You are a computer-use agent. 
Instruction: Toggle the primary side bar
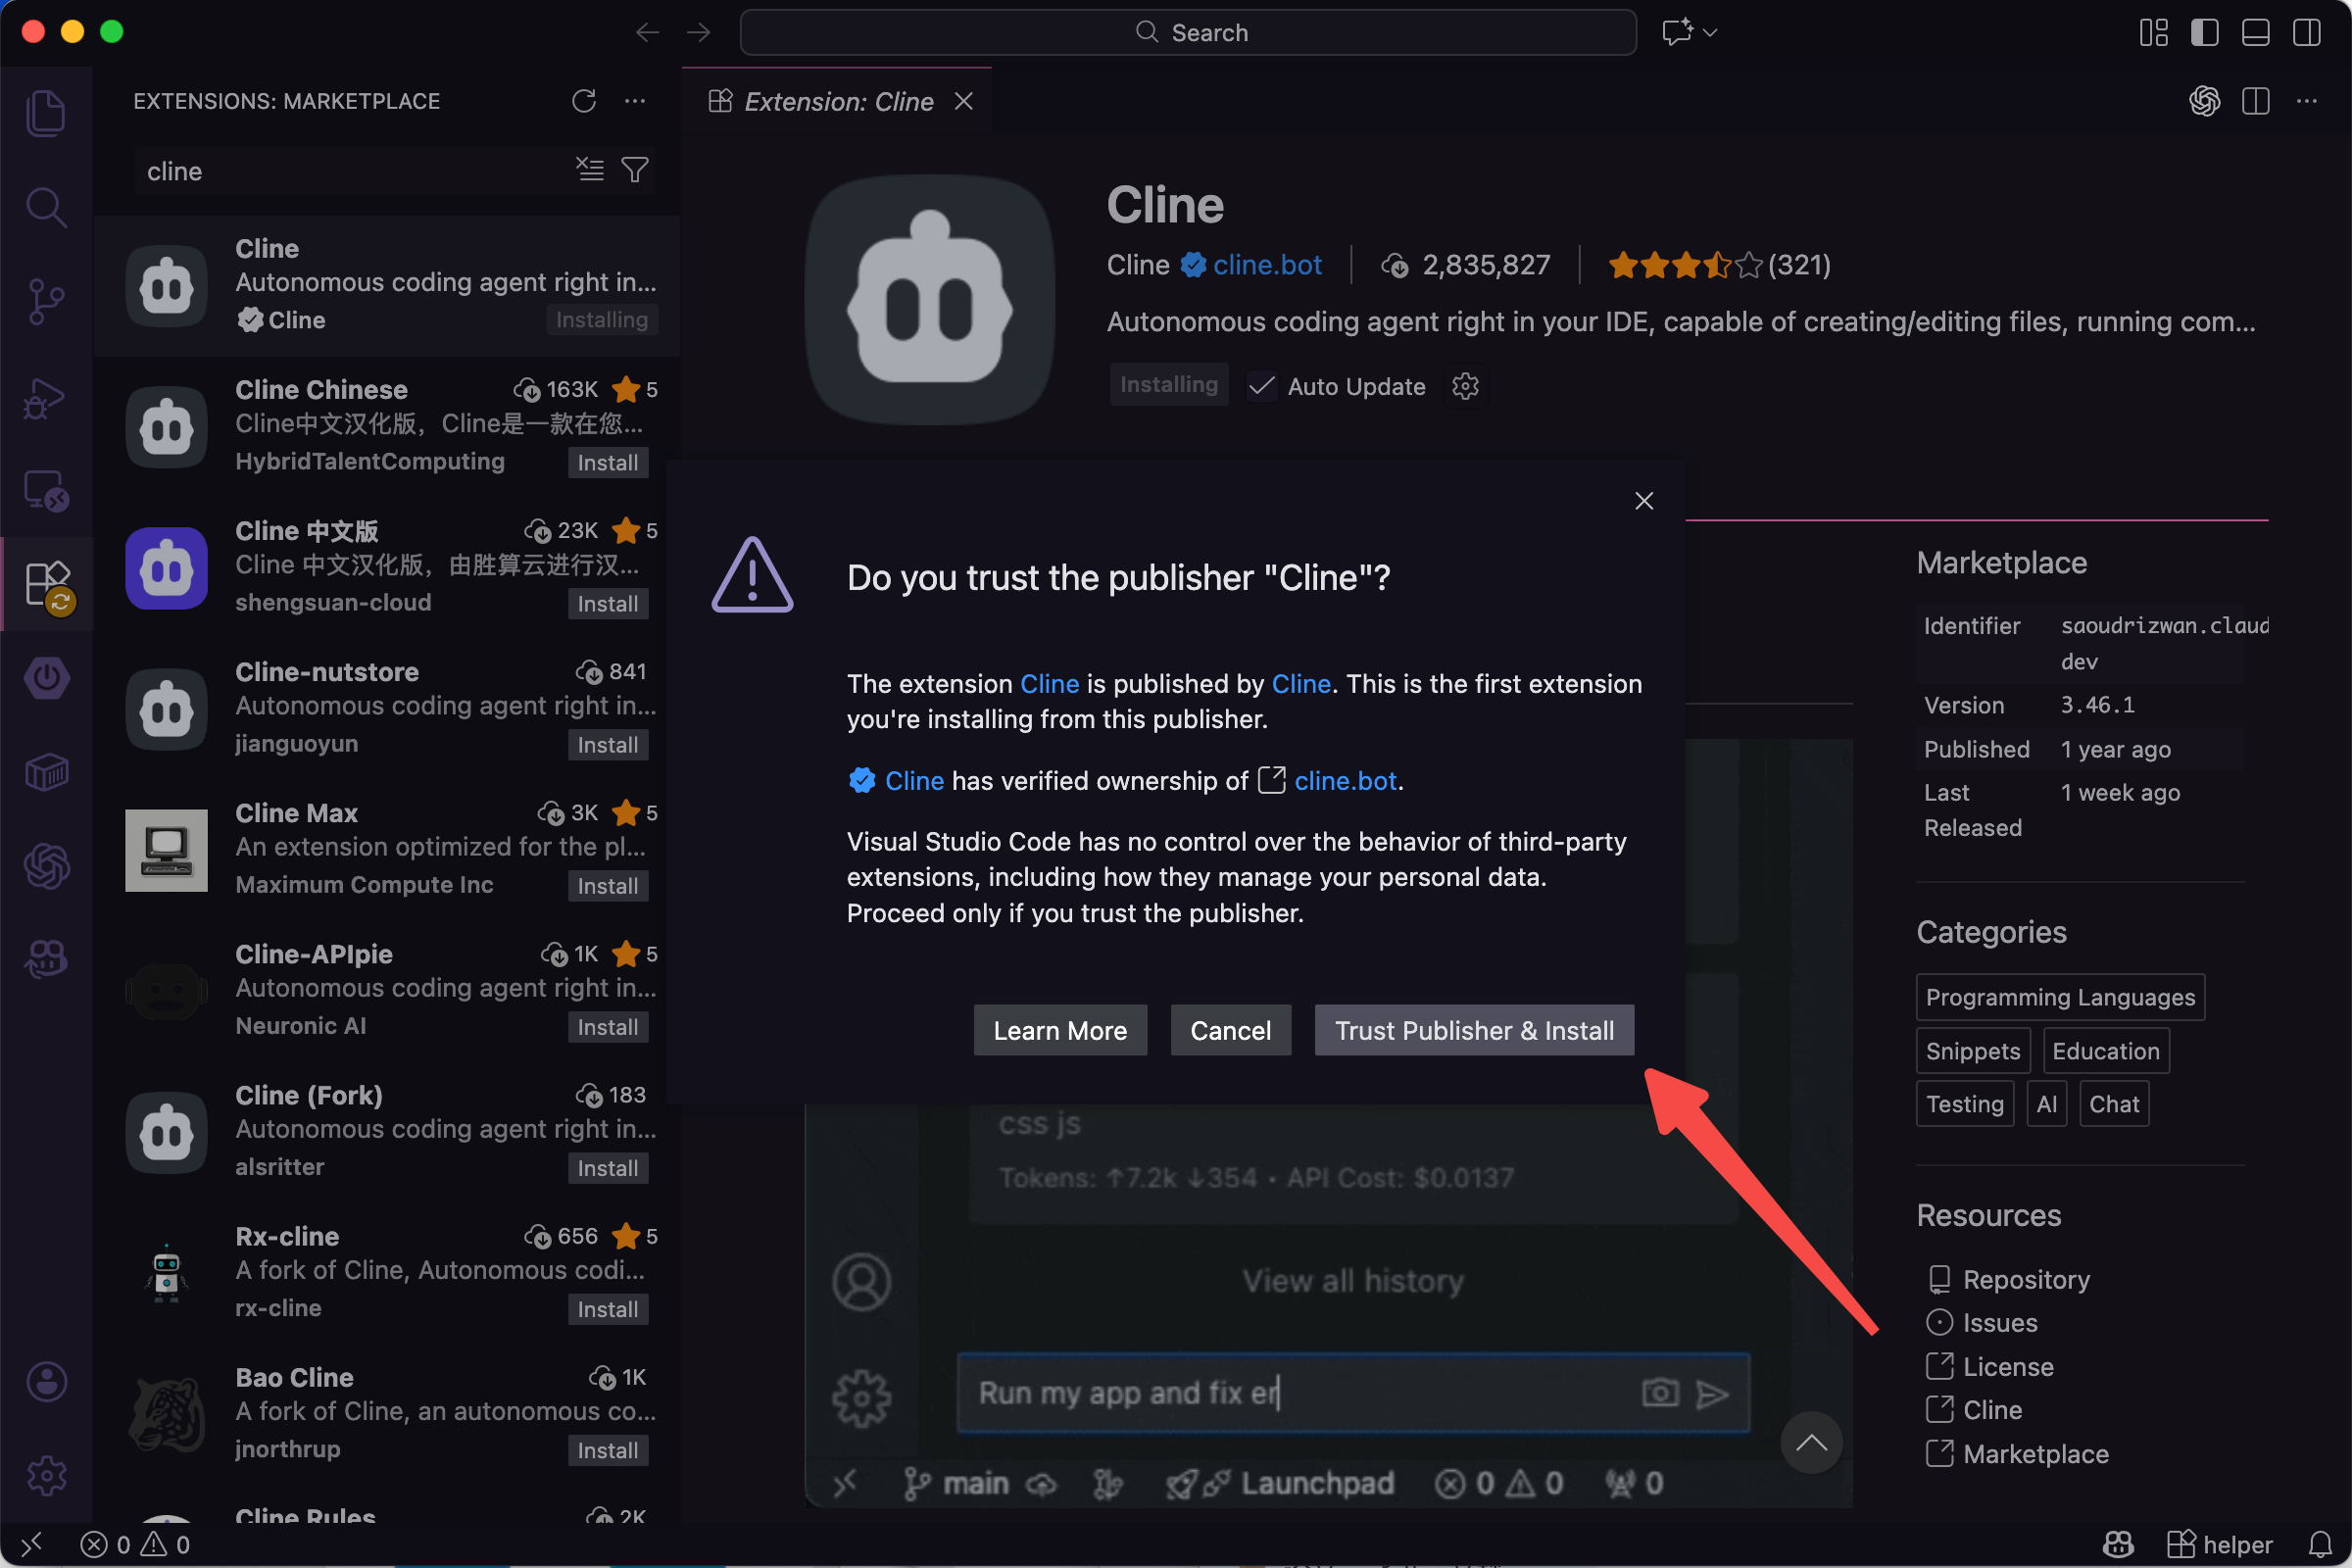point(2204,32)
